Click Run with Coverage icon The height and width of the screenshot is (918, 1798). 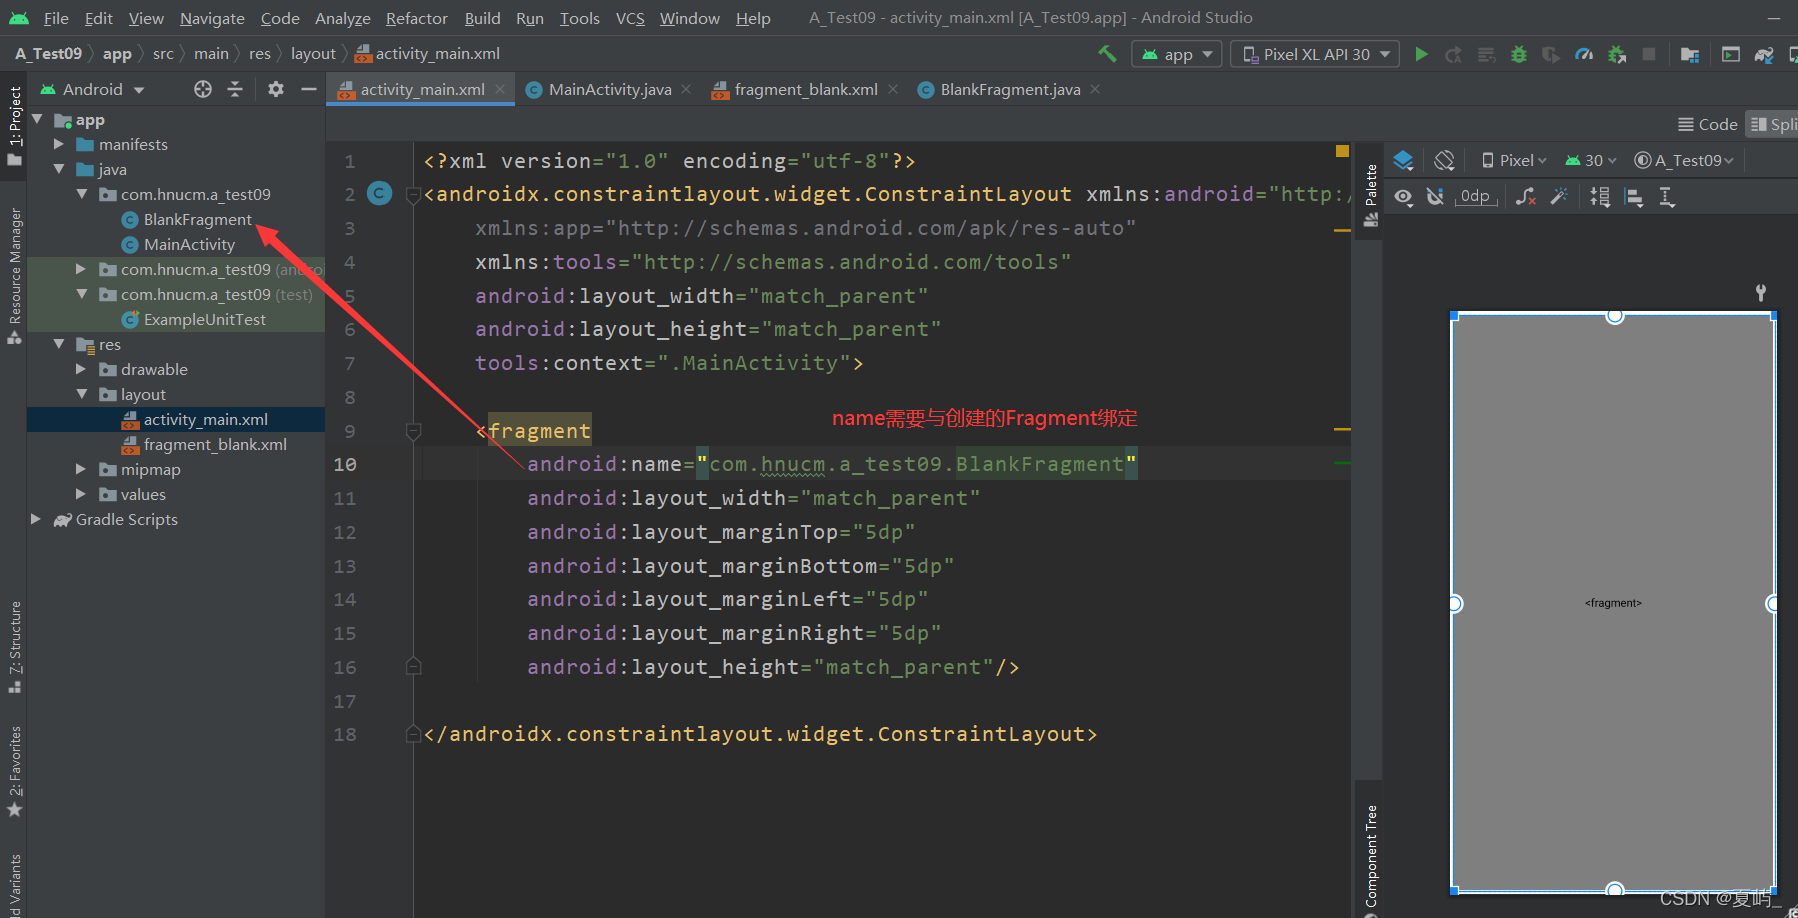pos(1551,54)
